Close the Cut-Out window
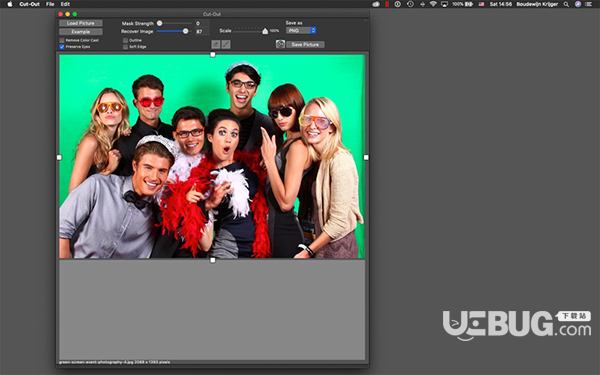 (x=60, y=14)
